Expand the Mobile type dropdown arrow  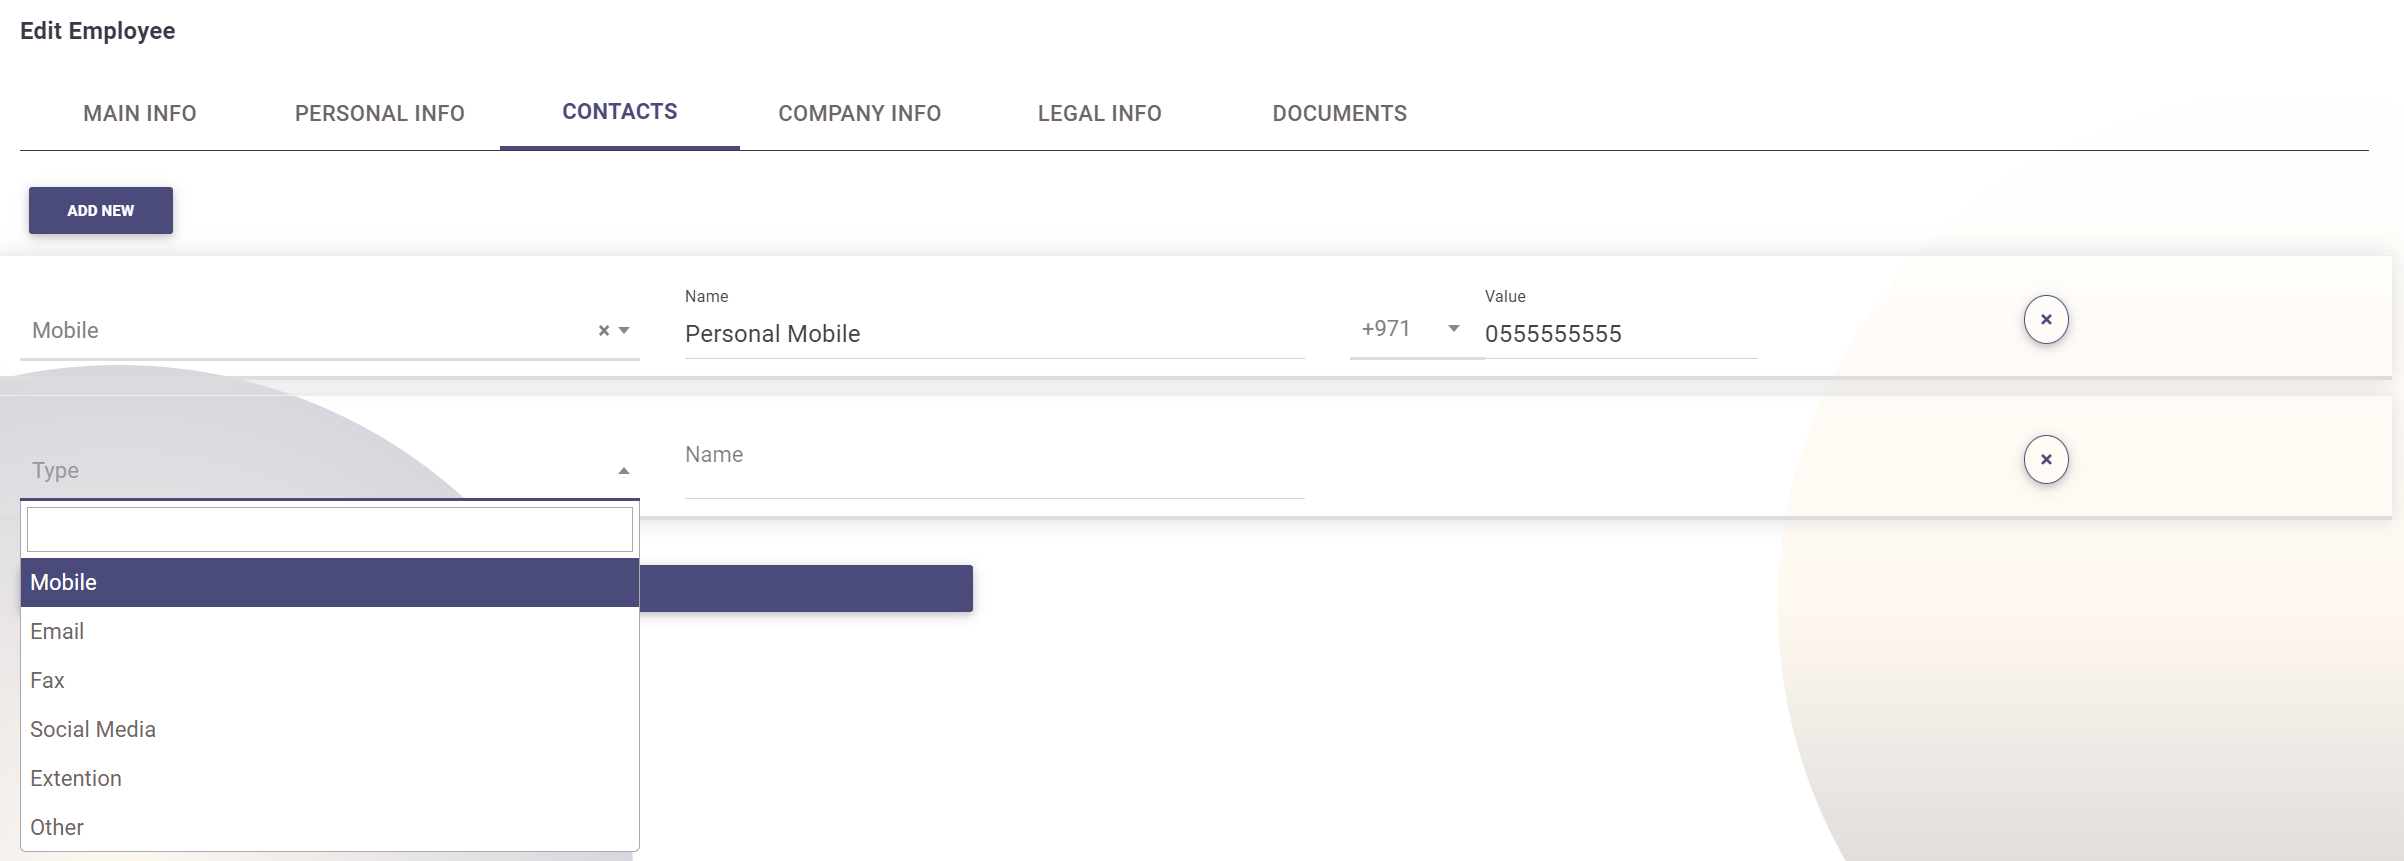click(624, 331)
